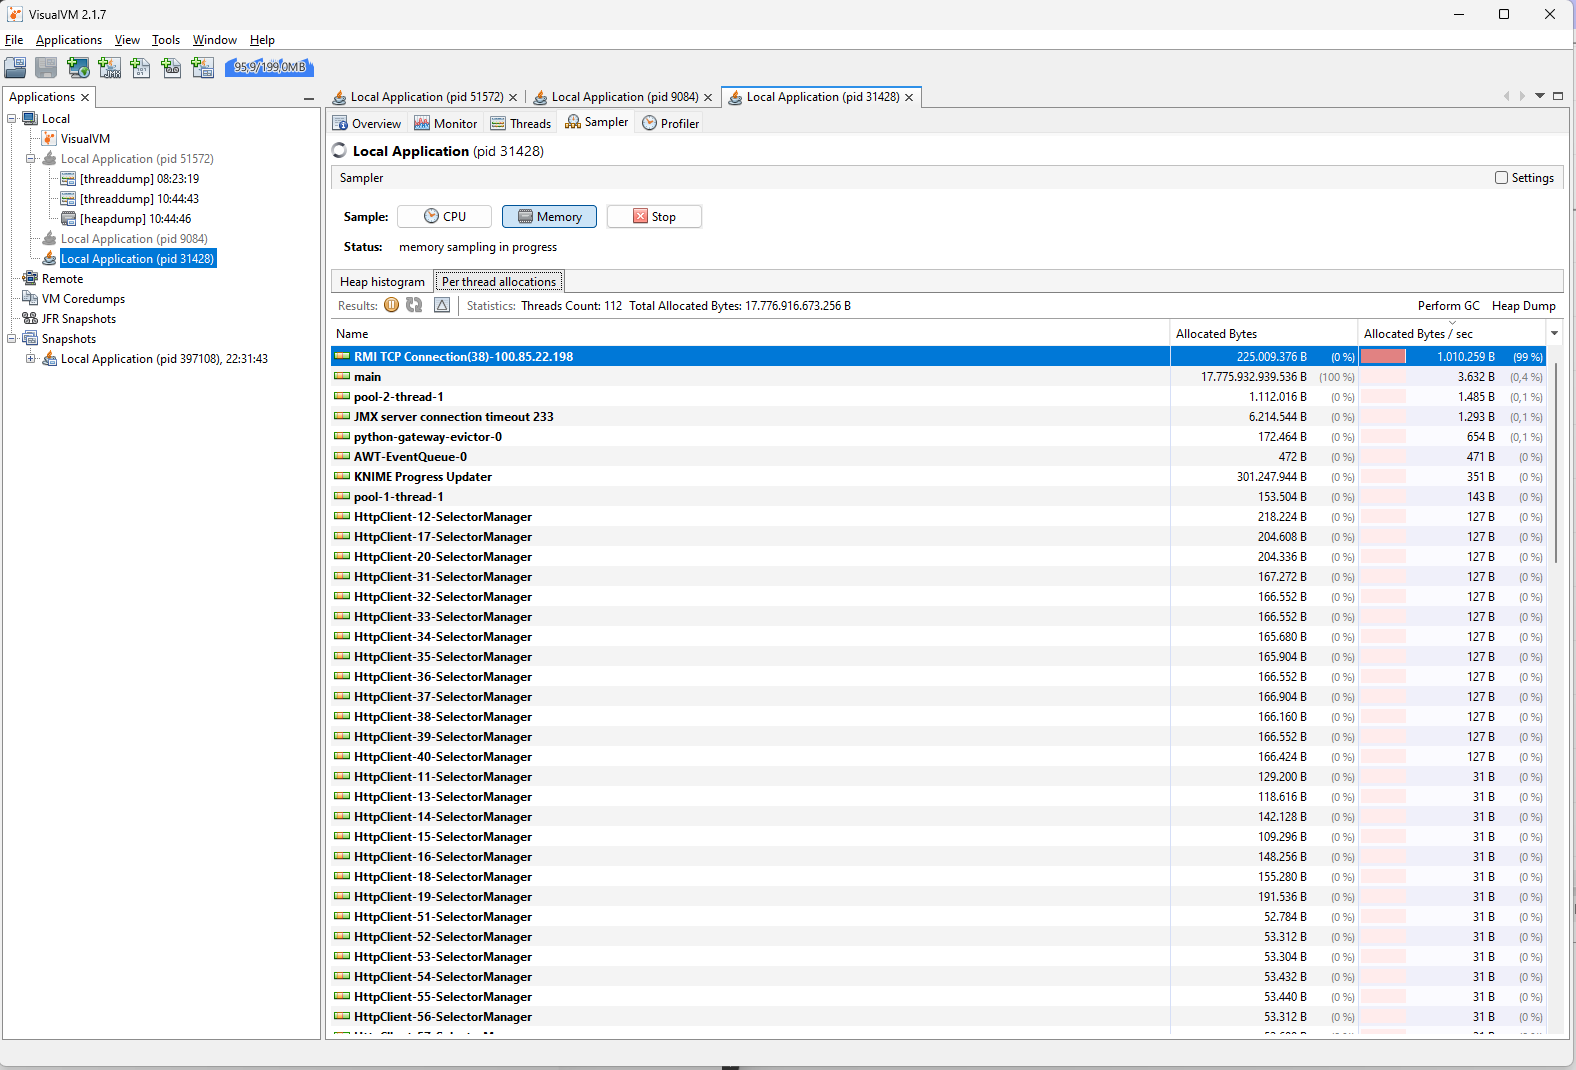Expand Local Application (pid 397108) snapshot node
The height and width of the screenshot is (1070, 1576).
coord(31,358)
